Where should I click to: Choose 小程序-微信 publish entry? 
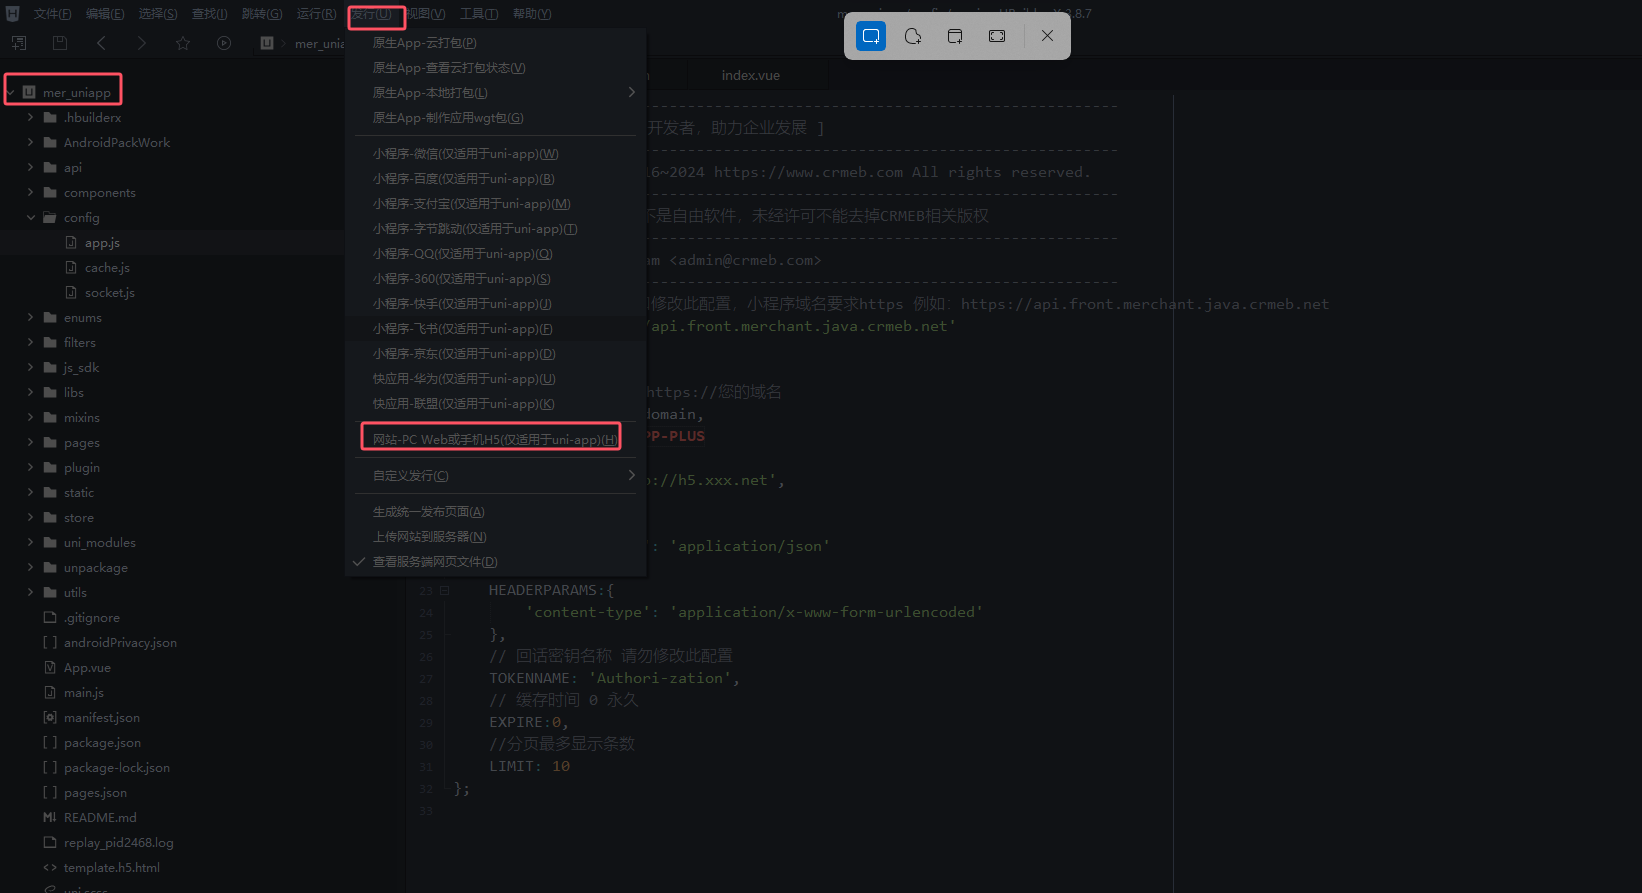click(x=466, y=154)
